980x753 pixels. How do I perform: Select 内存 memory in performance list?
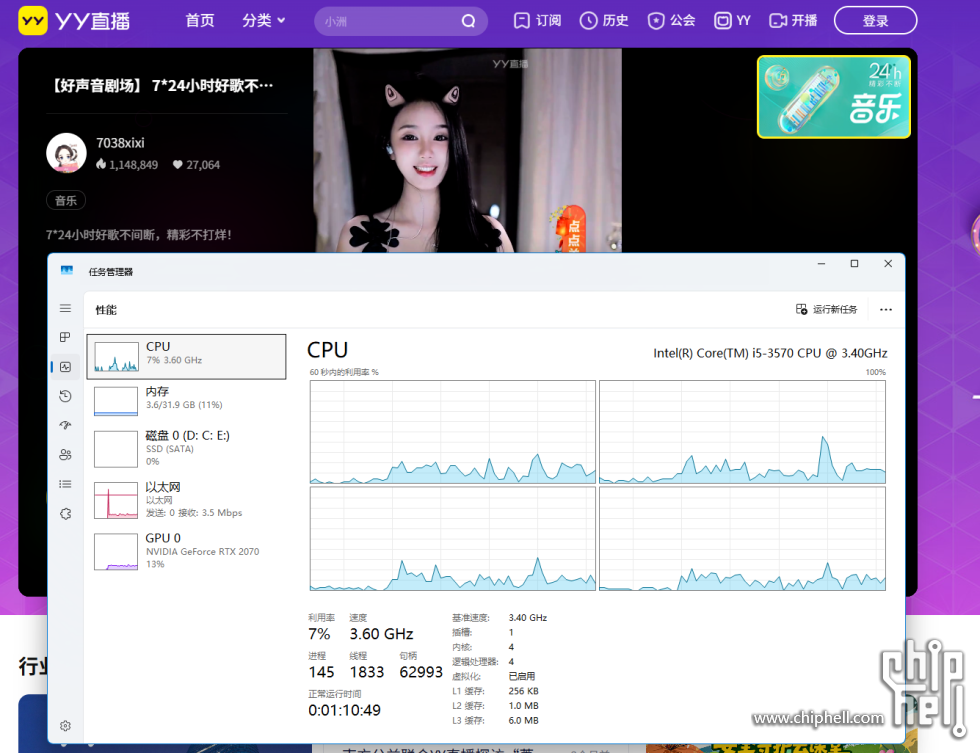click(186, 398)
